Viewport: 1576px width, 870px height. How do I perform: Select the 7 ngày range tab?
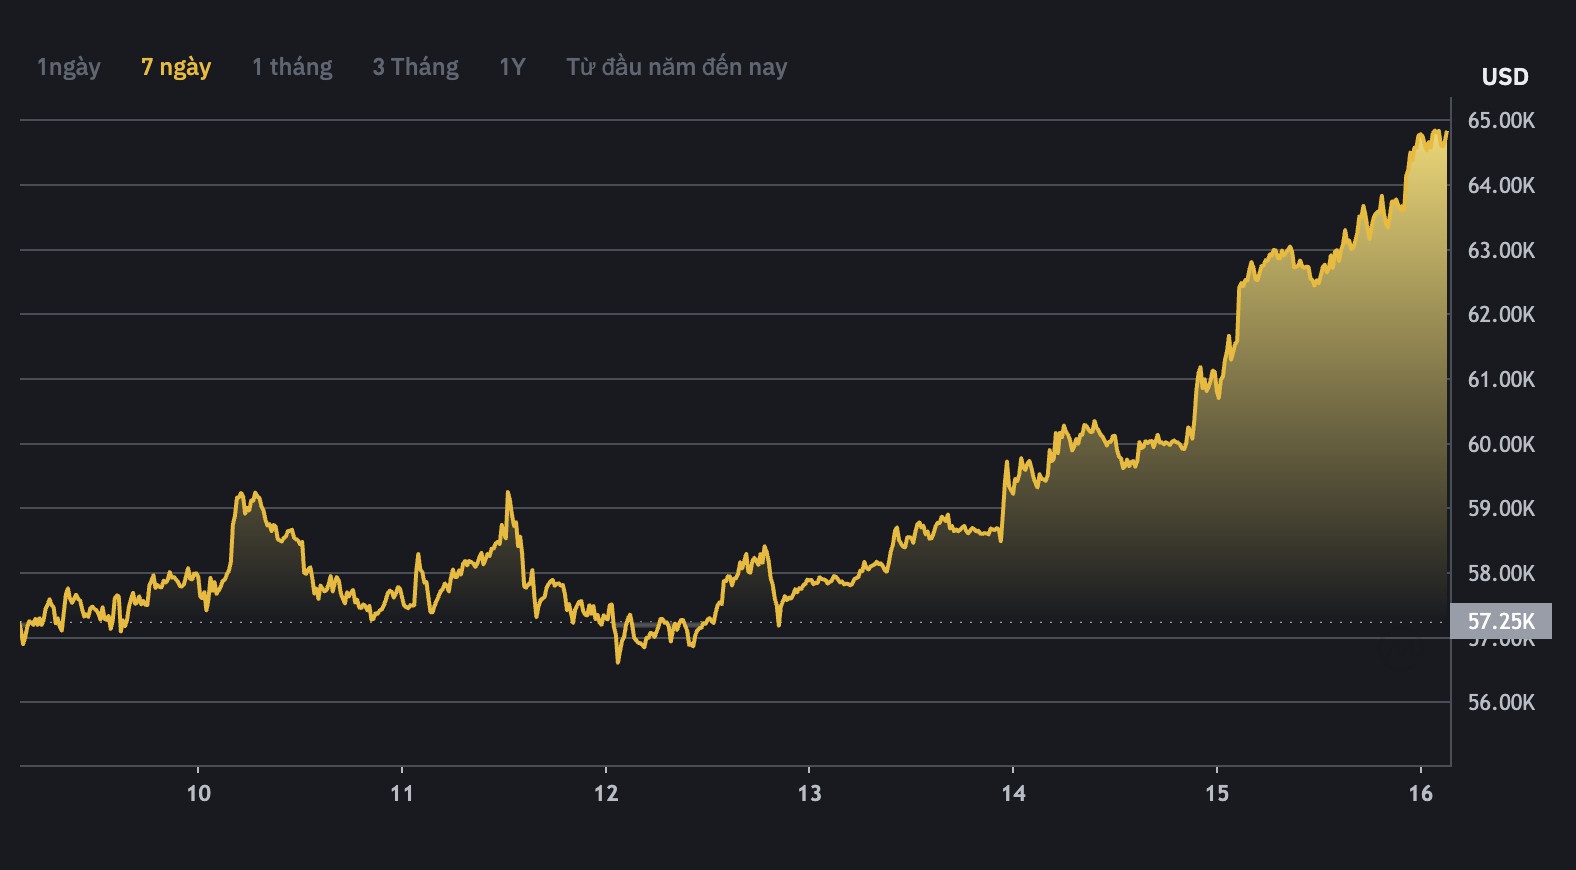pos(176,67)
